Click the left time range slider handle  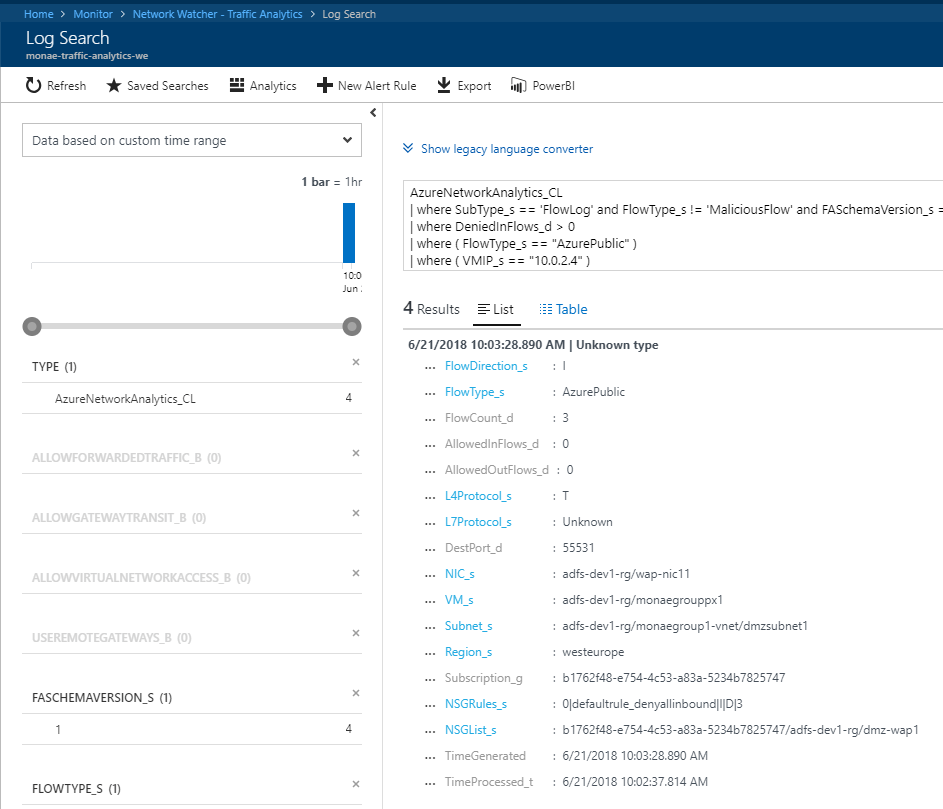(x=32, y=326)
